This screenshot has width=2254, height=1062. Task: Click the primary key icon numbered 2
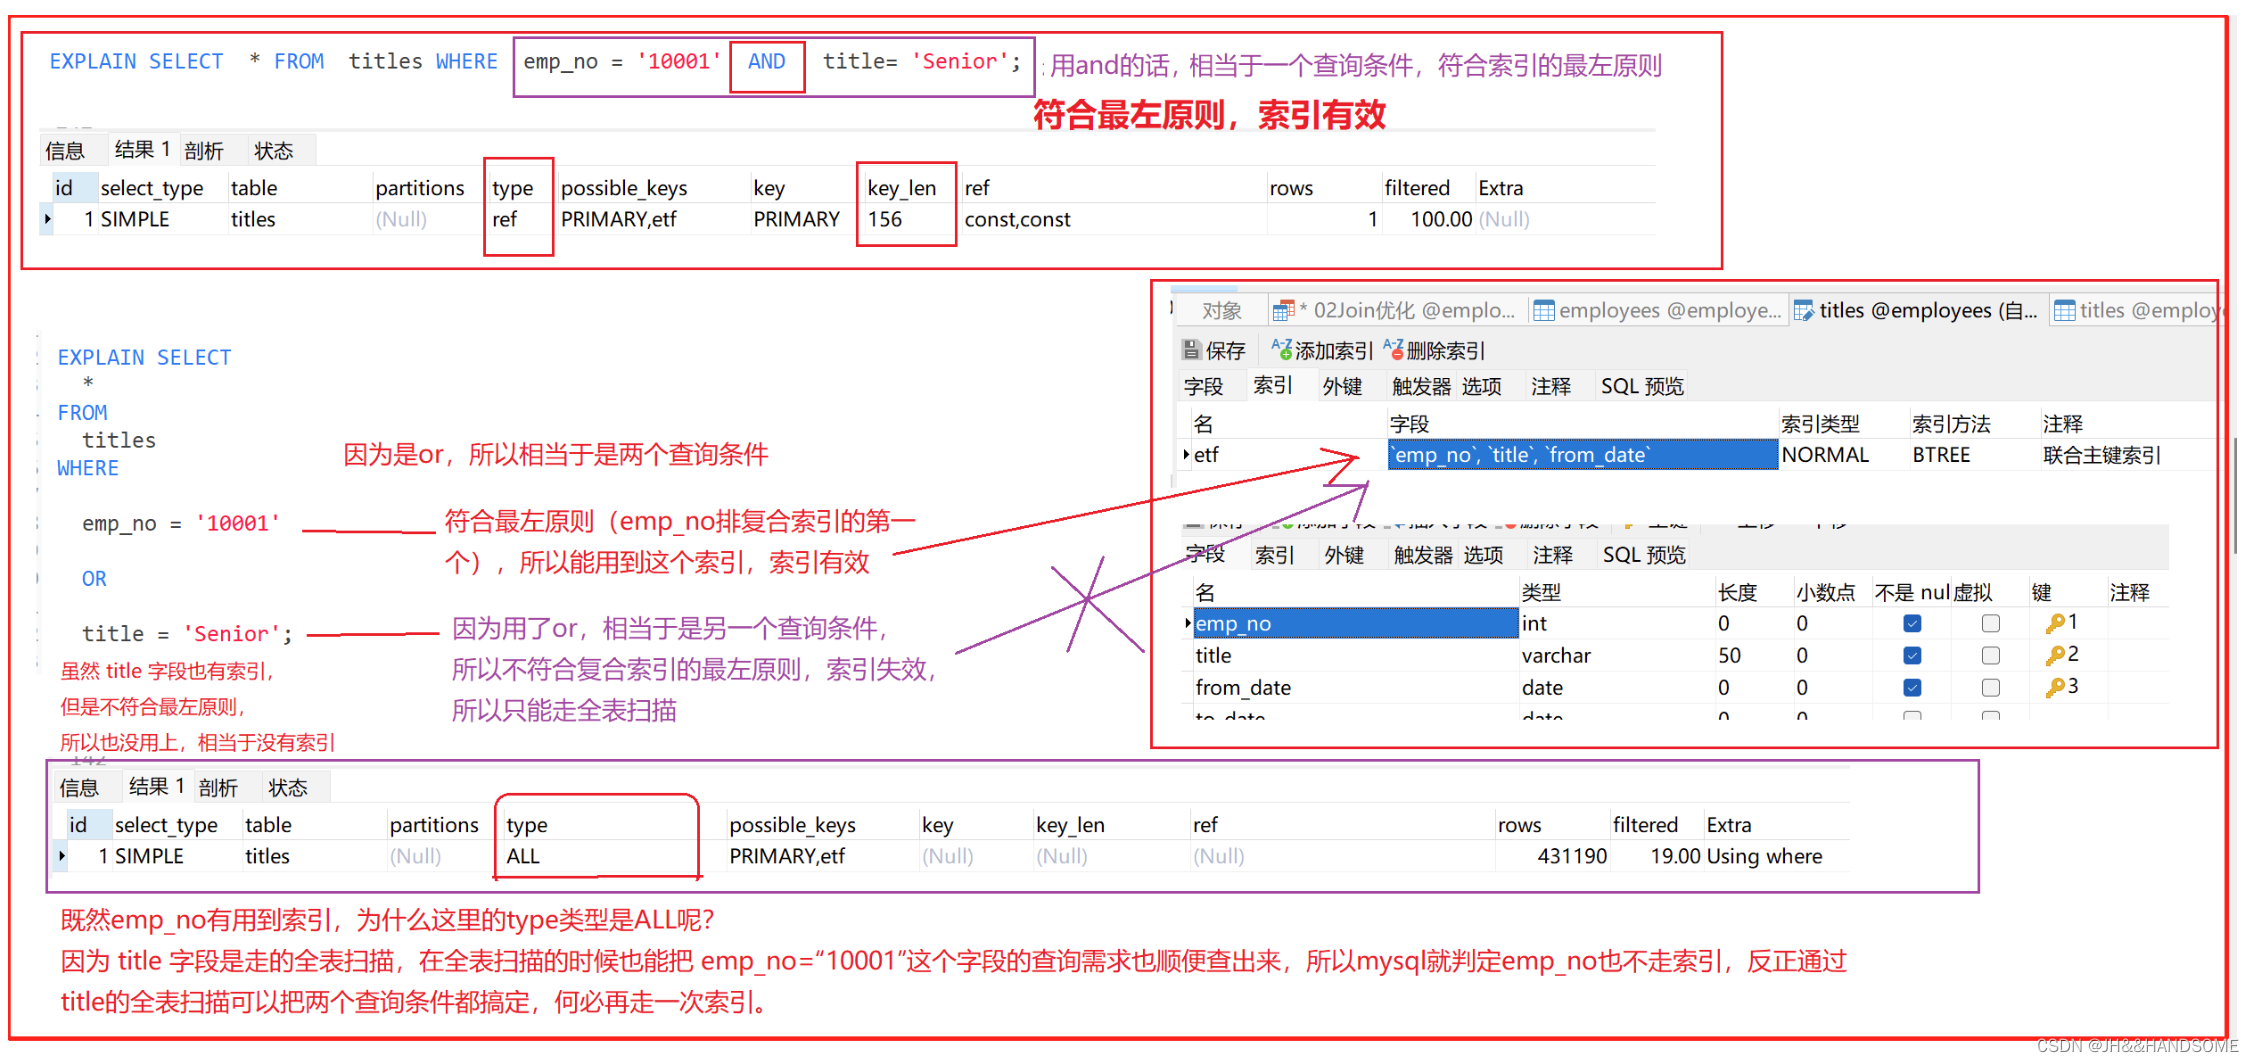point(2055,656)
